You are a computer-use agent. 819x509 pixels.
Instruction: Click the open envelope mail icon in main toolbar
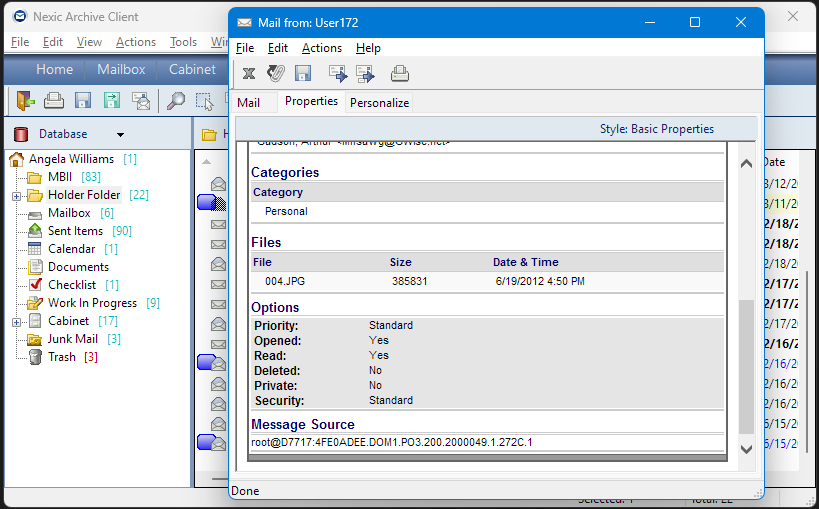[141, 100]
